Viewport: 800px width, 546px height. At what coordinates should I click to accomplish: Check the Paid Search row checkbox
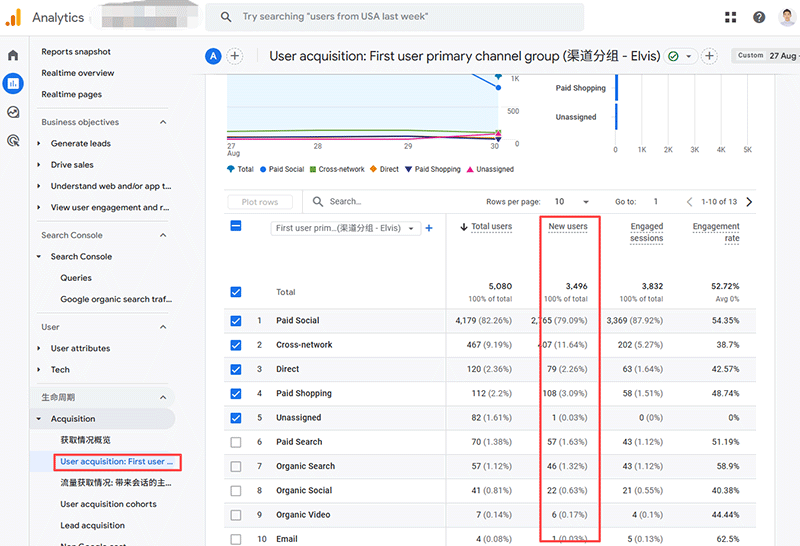(236, 442)
